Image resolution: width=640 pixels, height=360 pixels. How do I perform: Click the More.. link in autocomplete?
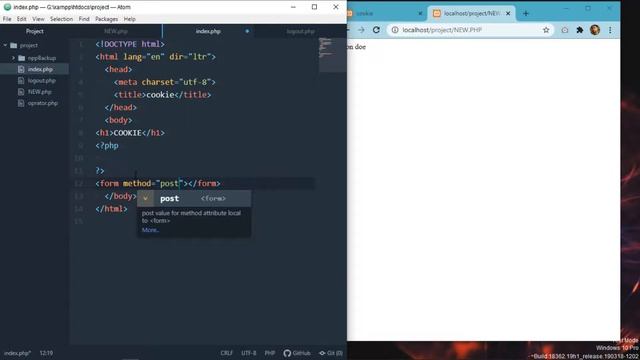[150, 230]
